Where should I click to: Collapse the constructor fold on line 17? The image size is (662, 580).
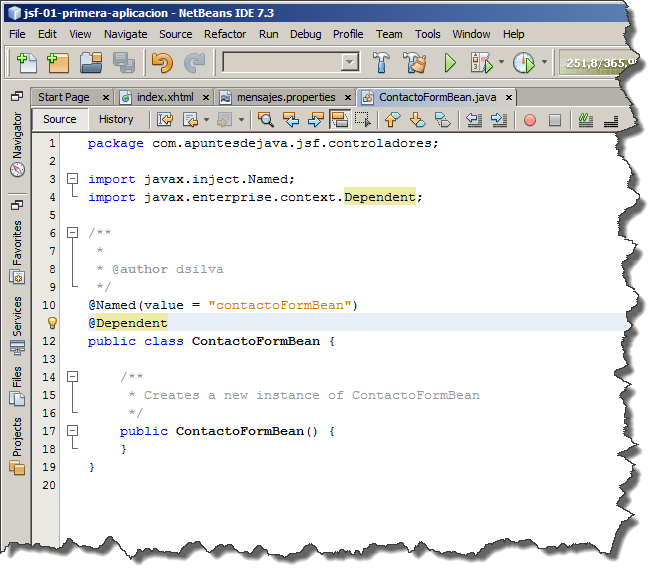click(73, 431)
